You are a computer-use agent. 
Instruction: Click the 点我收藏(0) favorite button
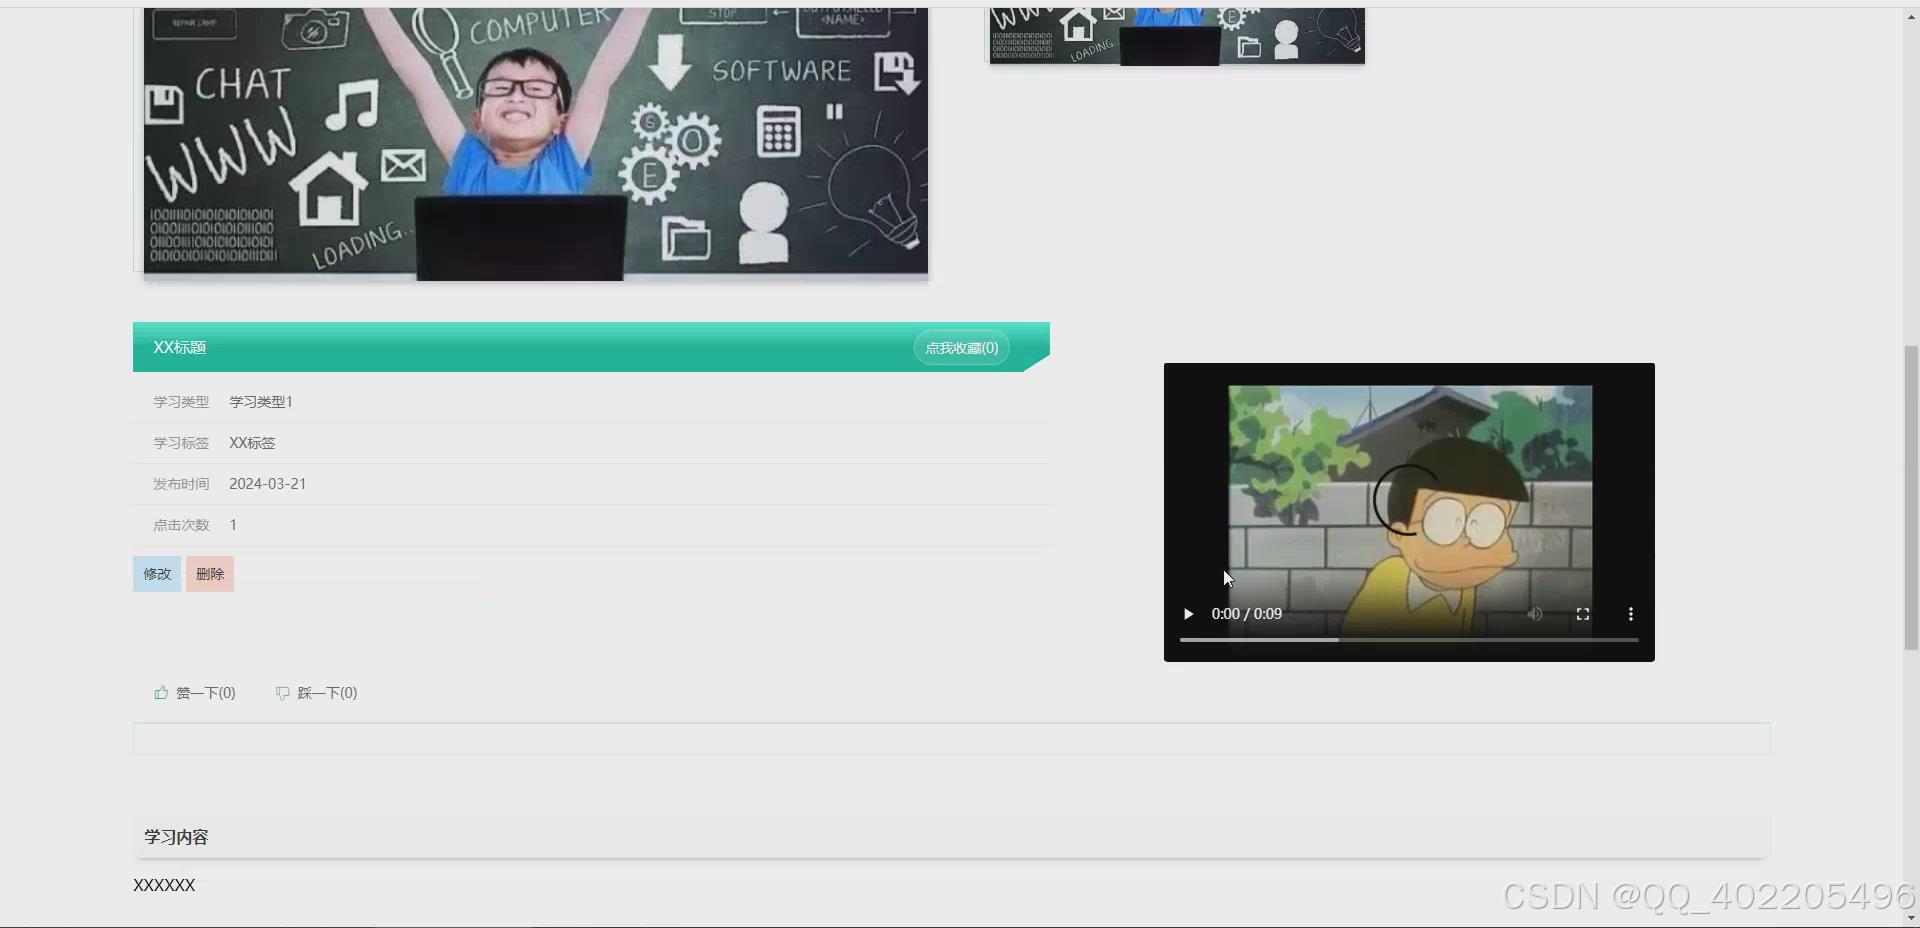(x=961, y=348)
